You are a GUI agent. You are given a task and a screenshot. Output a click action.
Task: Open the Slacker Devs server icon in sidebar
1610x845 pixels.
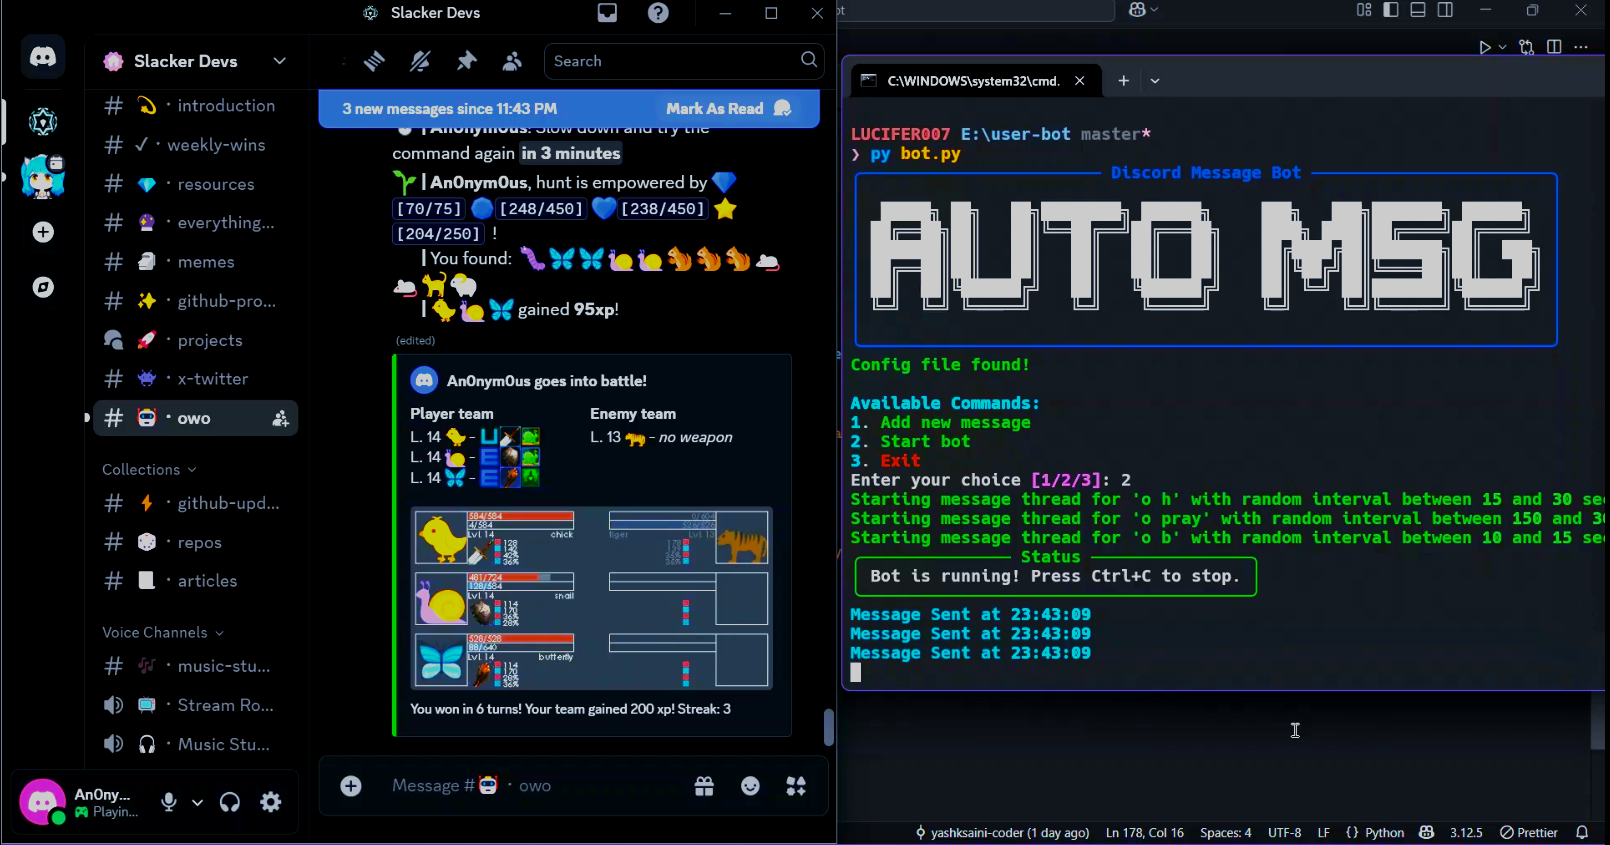pyautogui.click(x=43, y=122)
